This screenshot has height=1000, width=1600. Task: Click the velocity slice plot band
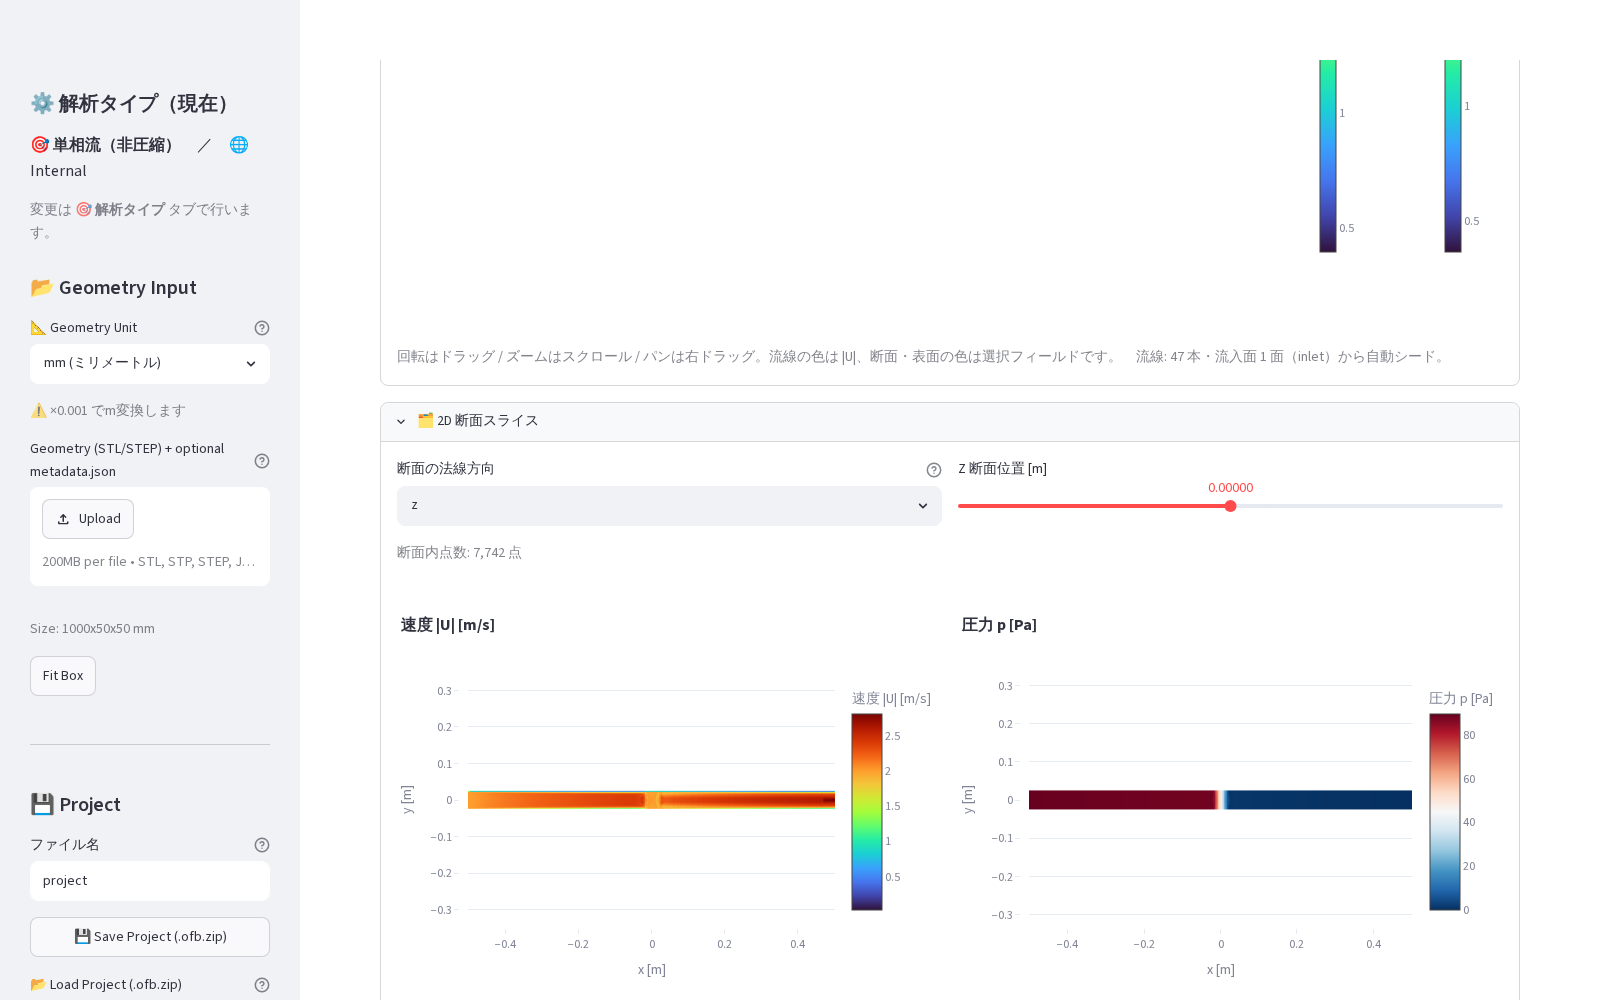point(651,800)
